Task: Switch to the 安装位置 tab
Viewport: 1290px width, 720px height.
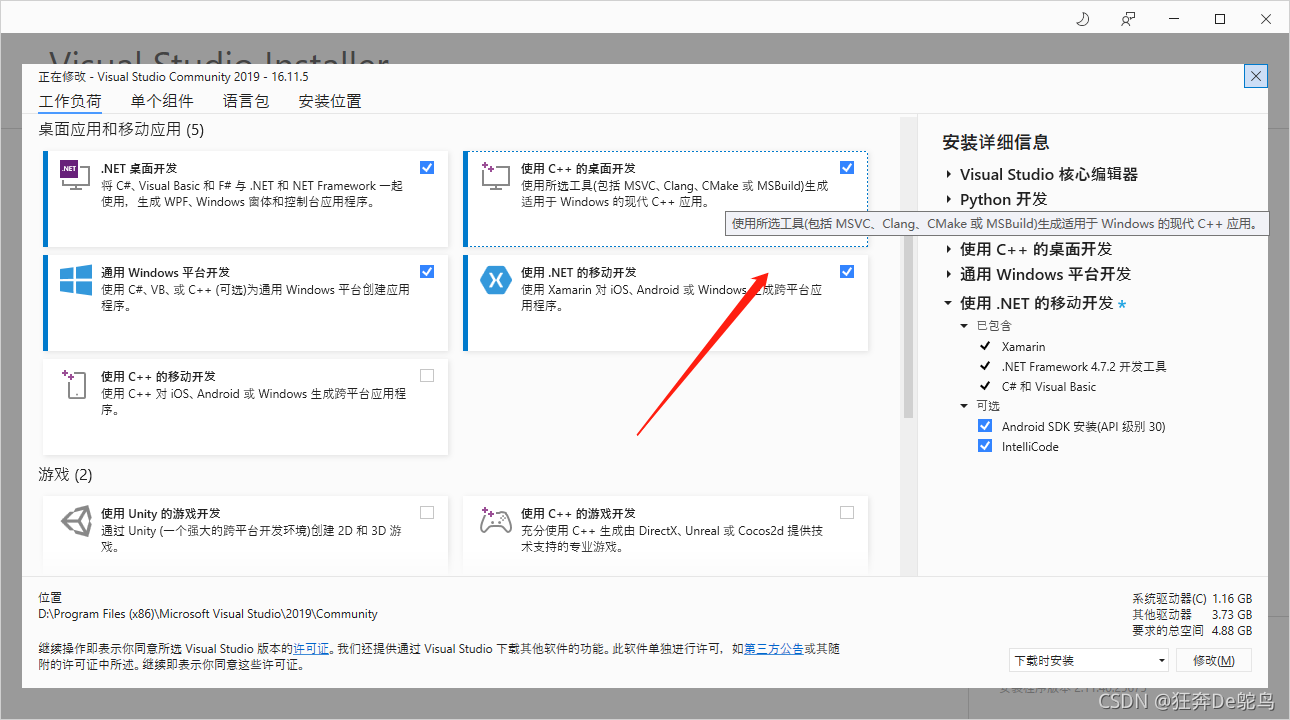Action: [x=330, y=101]
